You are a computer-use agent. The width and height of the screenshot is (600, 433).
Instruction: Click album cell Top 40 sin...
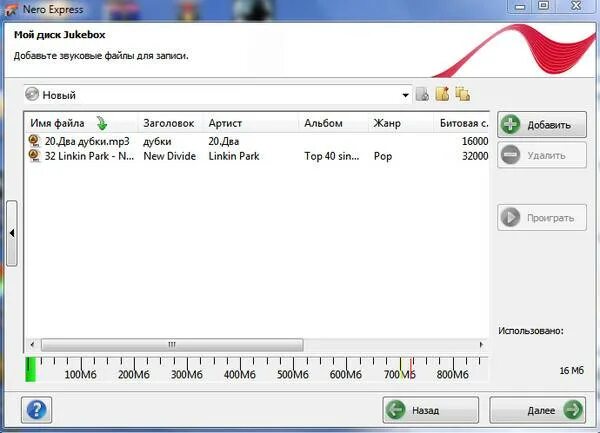tap(332, 156)
